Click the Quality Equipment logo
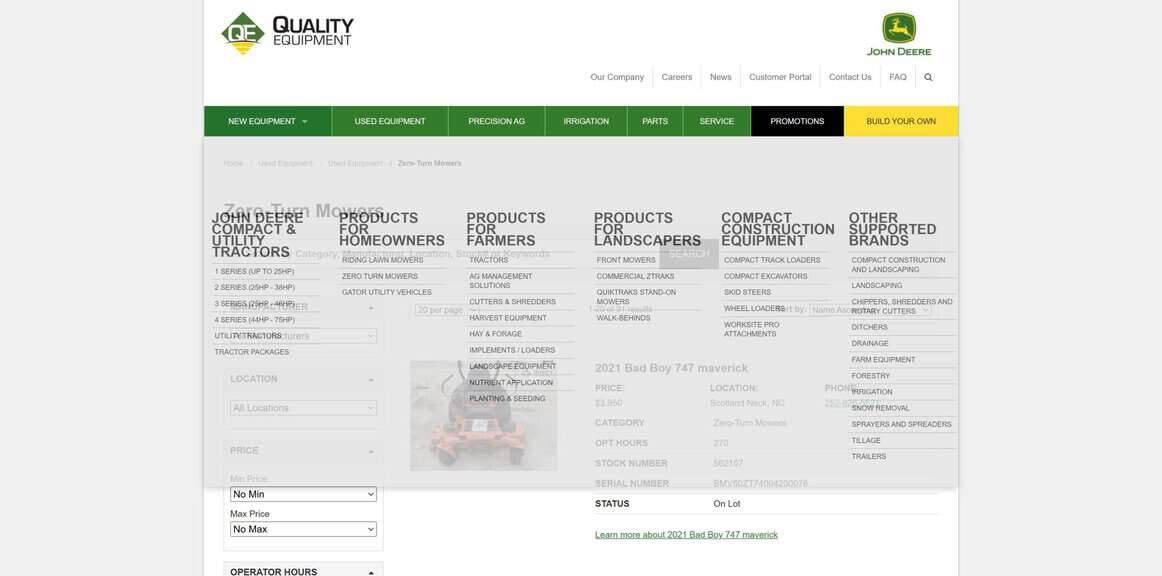 285,31
